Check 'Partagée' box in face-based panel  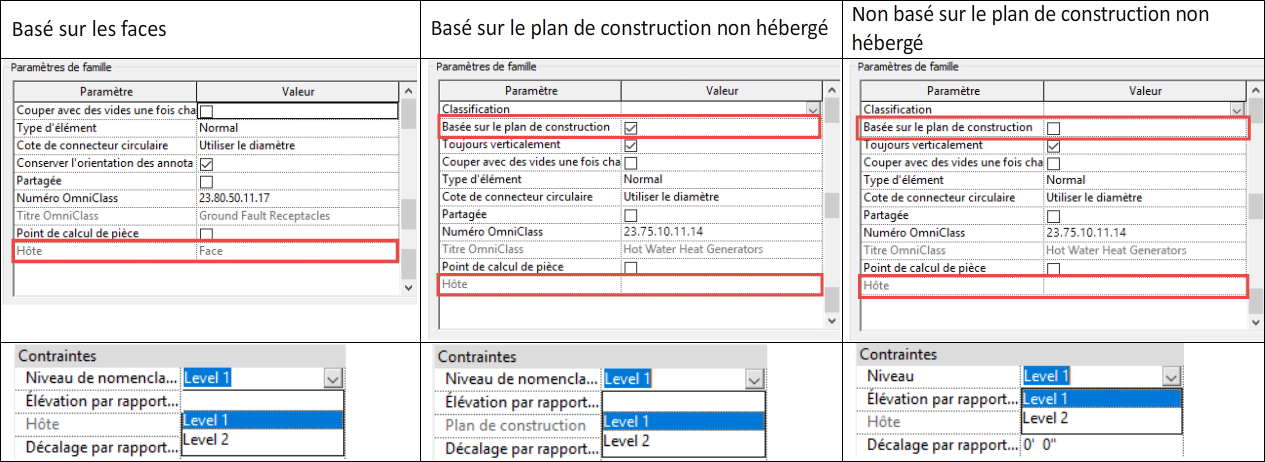coord(207,181)
